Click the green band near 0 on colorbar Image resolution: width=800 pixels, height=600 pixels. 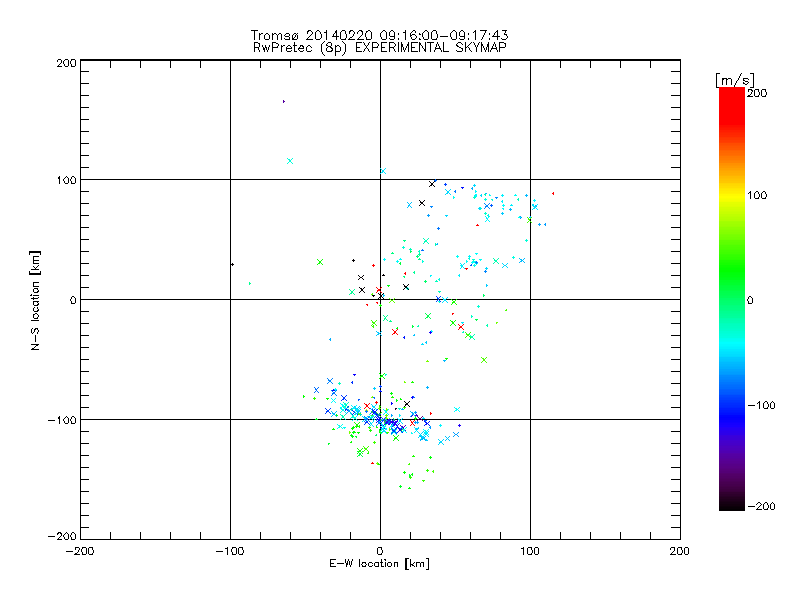coord(732,300)
